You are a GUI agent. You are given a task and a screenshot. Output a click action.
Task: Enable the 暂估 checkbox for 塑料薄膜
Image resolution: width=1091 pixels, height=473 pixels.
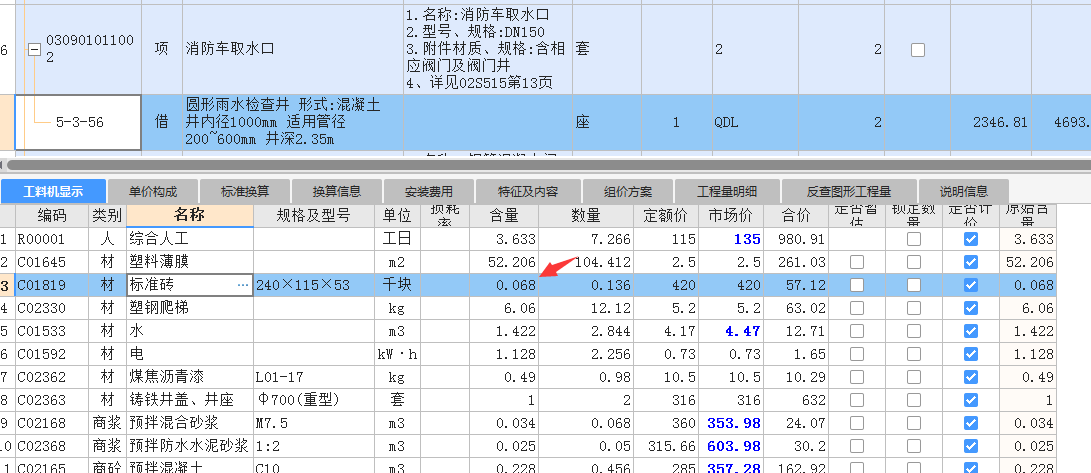point(857,262)
